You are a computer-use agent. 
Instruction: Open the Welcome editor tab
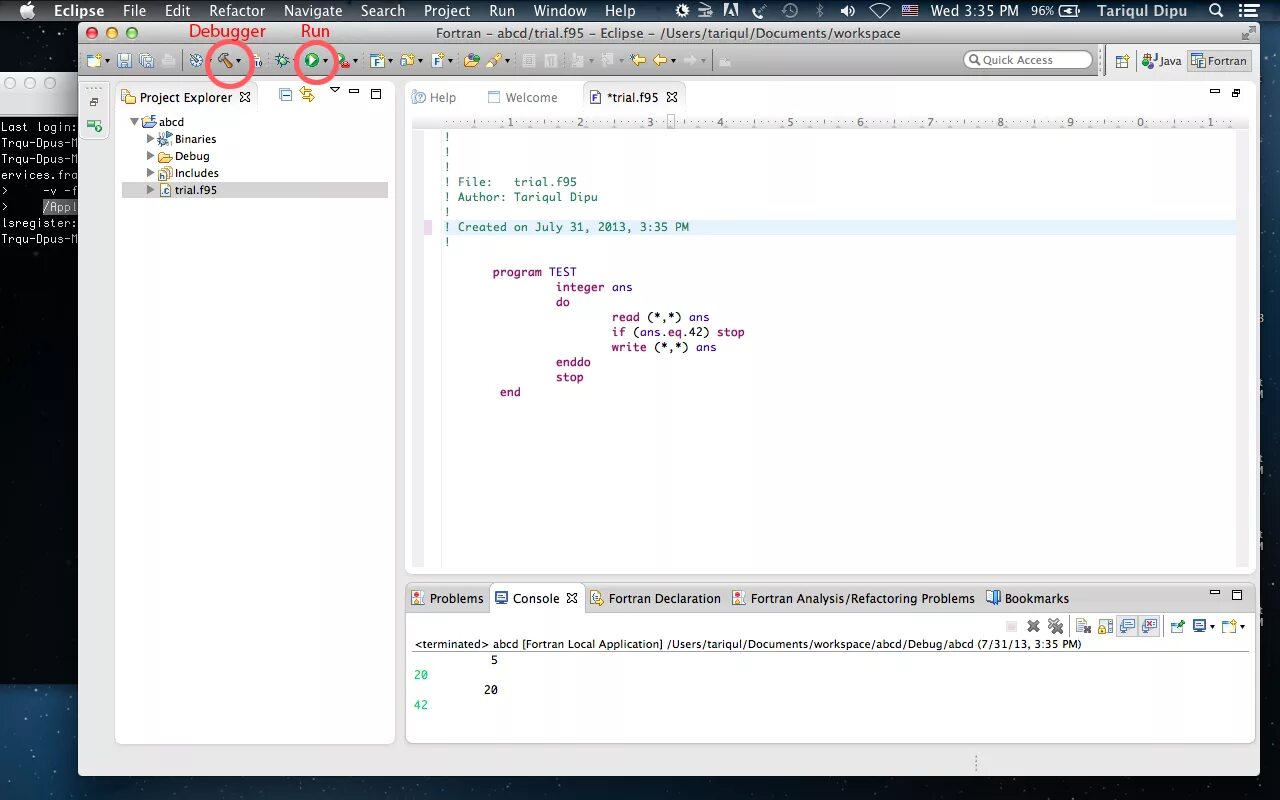(522, 97)
